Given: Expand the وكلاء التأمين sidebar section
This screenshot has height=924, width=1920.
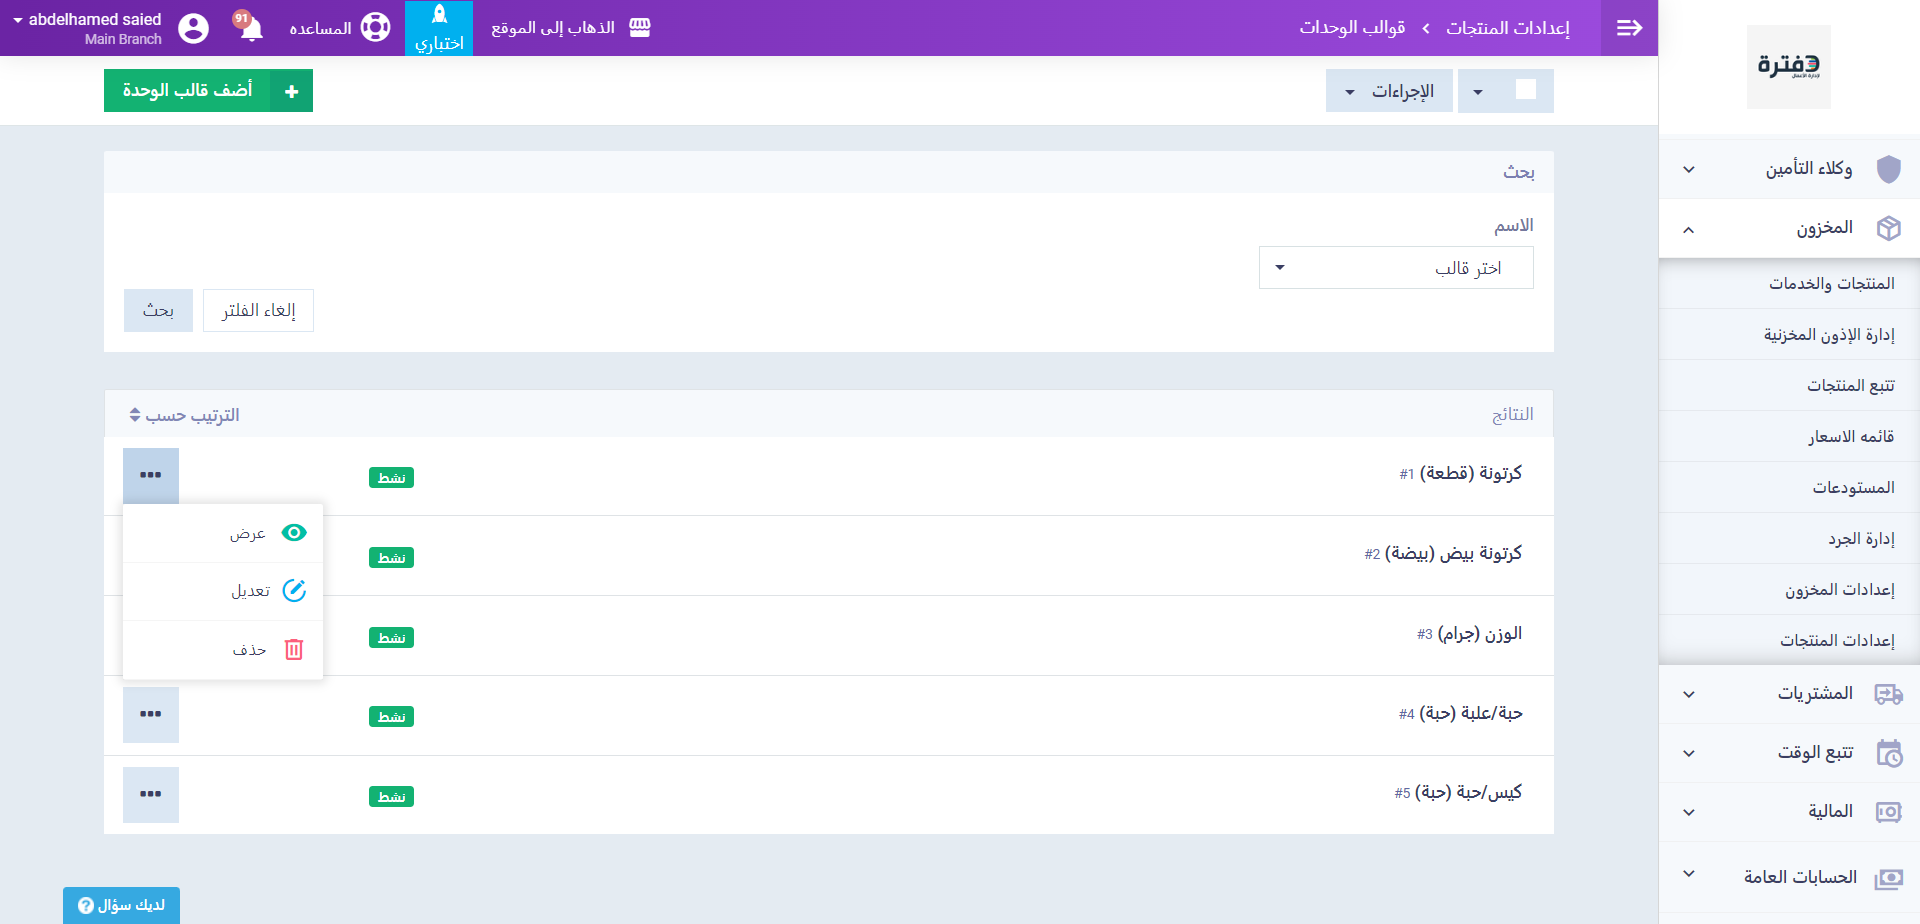Looking at the screenshot, I should pyautogui.click(x=1689, y=169).
